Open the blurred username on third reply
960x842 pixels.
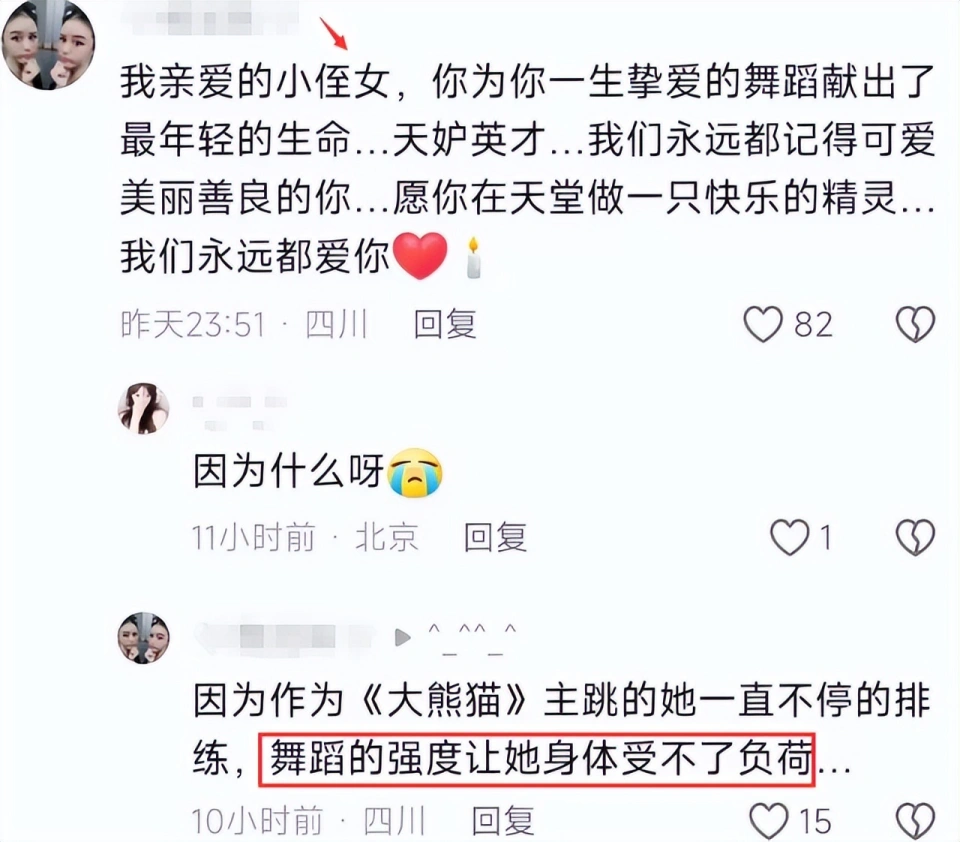[285, 637]
